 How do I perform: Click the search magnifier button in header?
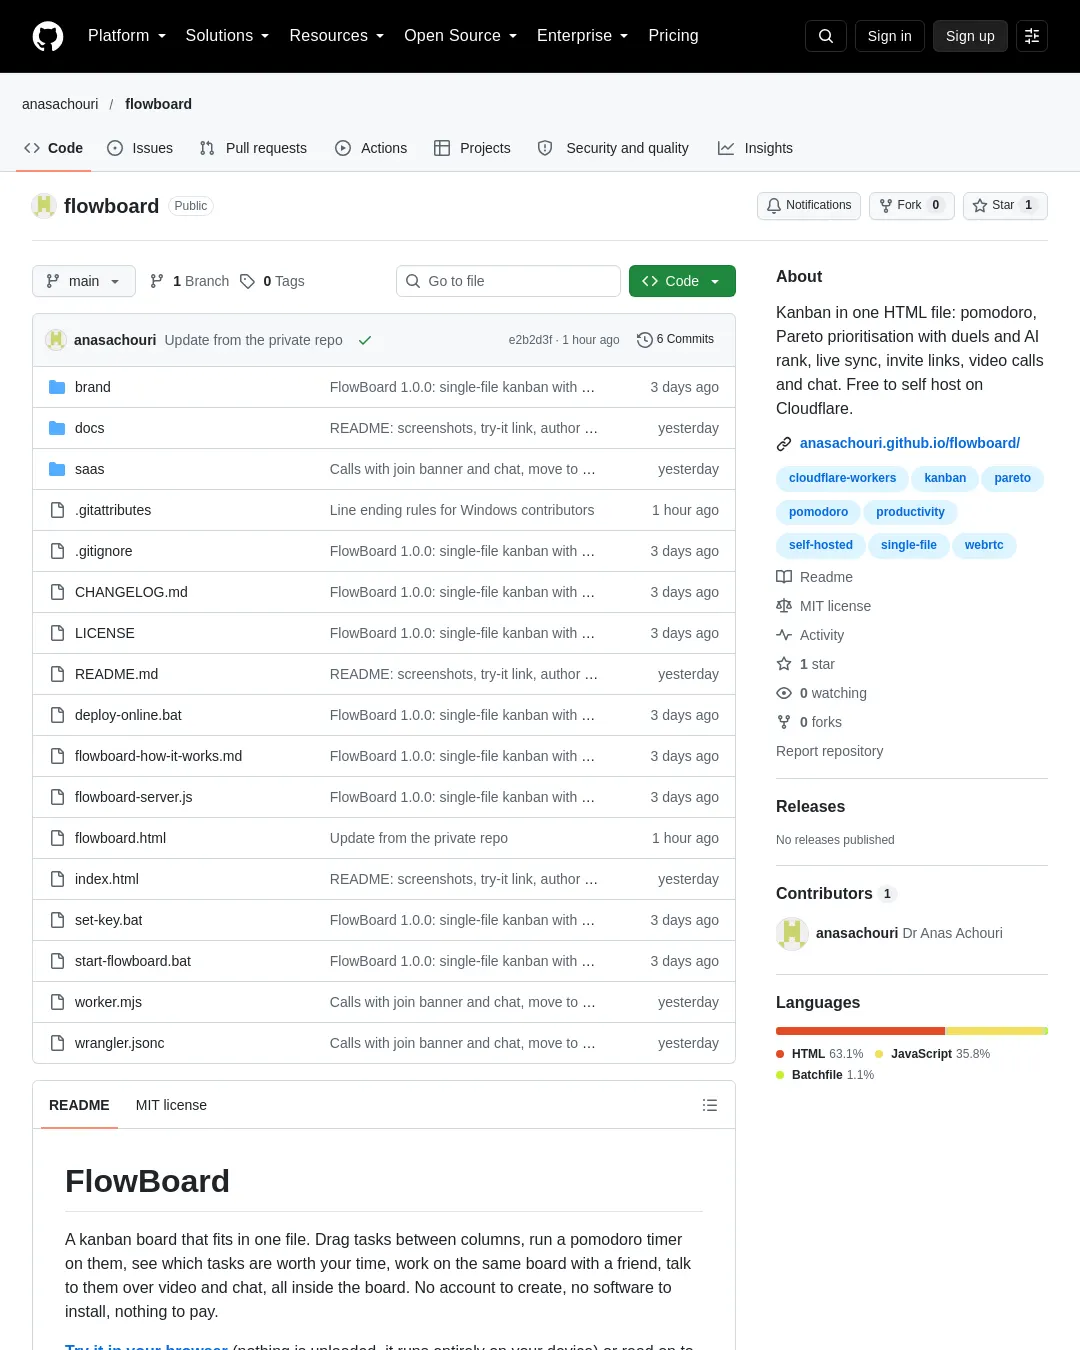coord(826,36)
